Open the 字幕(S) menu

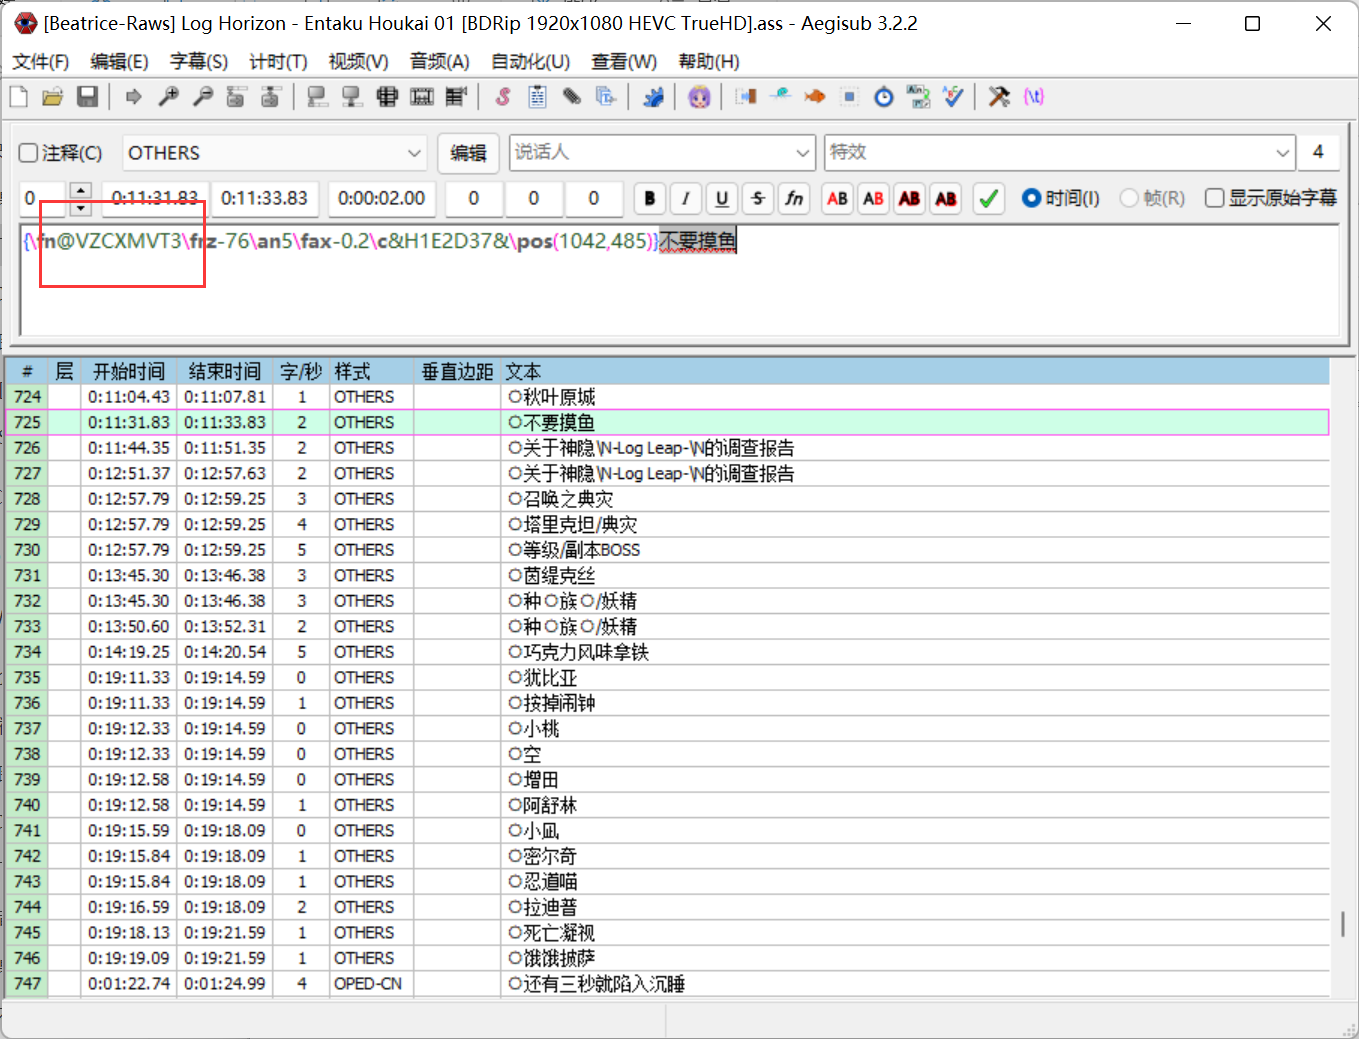point(199,62)
